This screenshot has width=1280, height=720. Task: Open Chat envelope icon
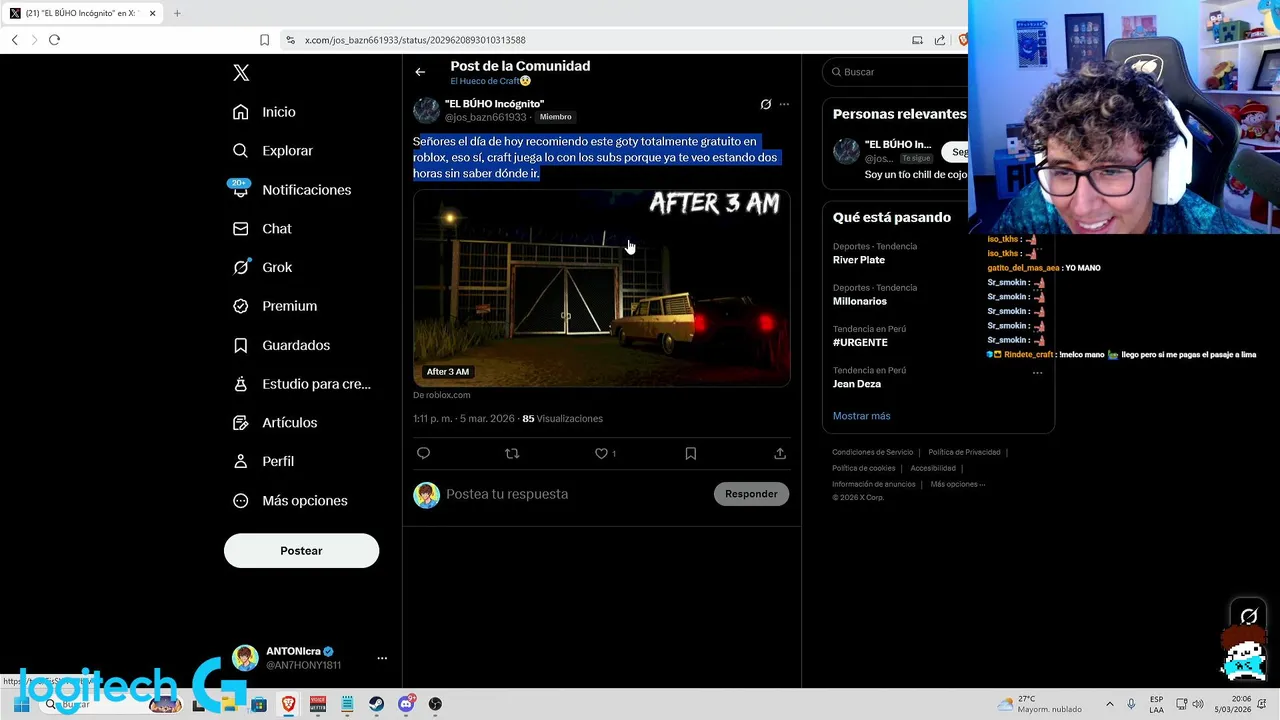point(240,228)
